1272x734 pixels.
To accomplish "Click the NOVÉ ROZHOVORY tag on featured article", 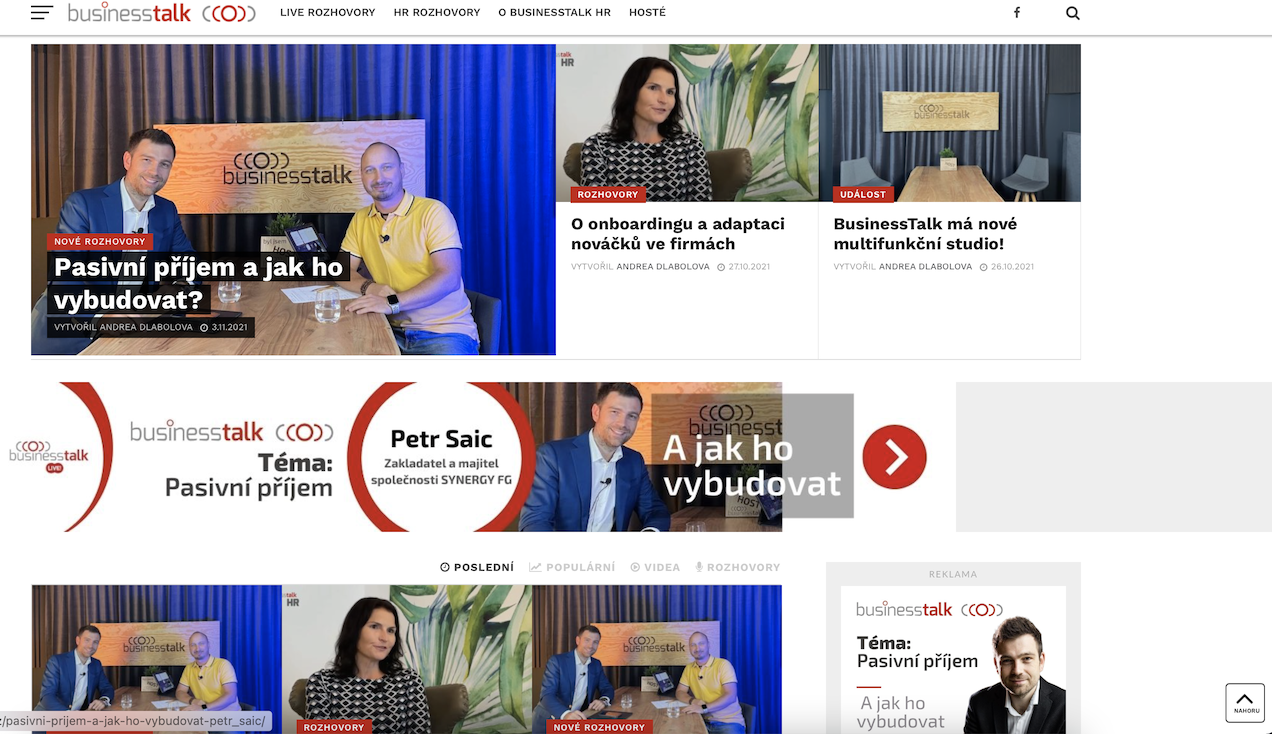I will click(x=100, y=241).
